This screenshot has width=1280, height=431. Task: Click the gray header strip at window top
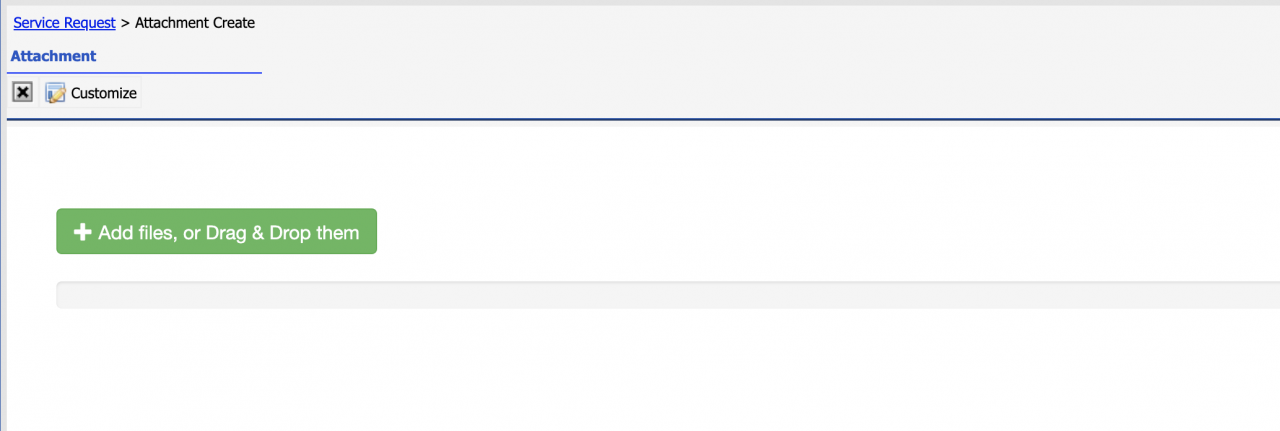640,3
